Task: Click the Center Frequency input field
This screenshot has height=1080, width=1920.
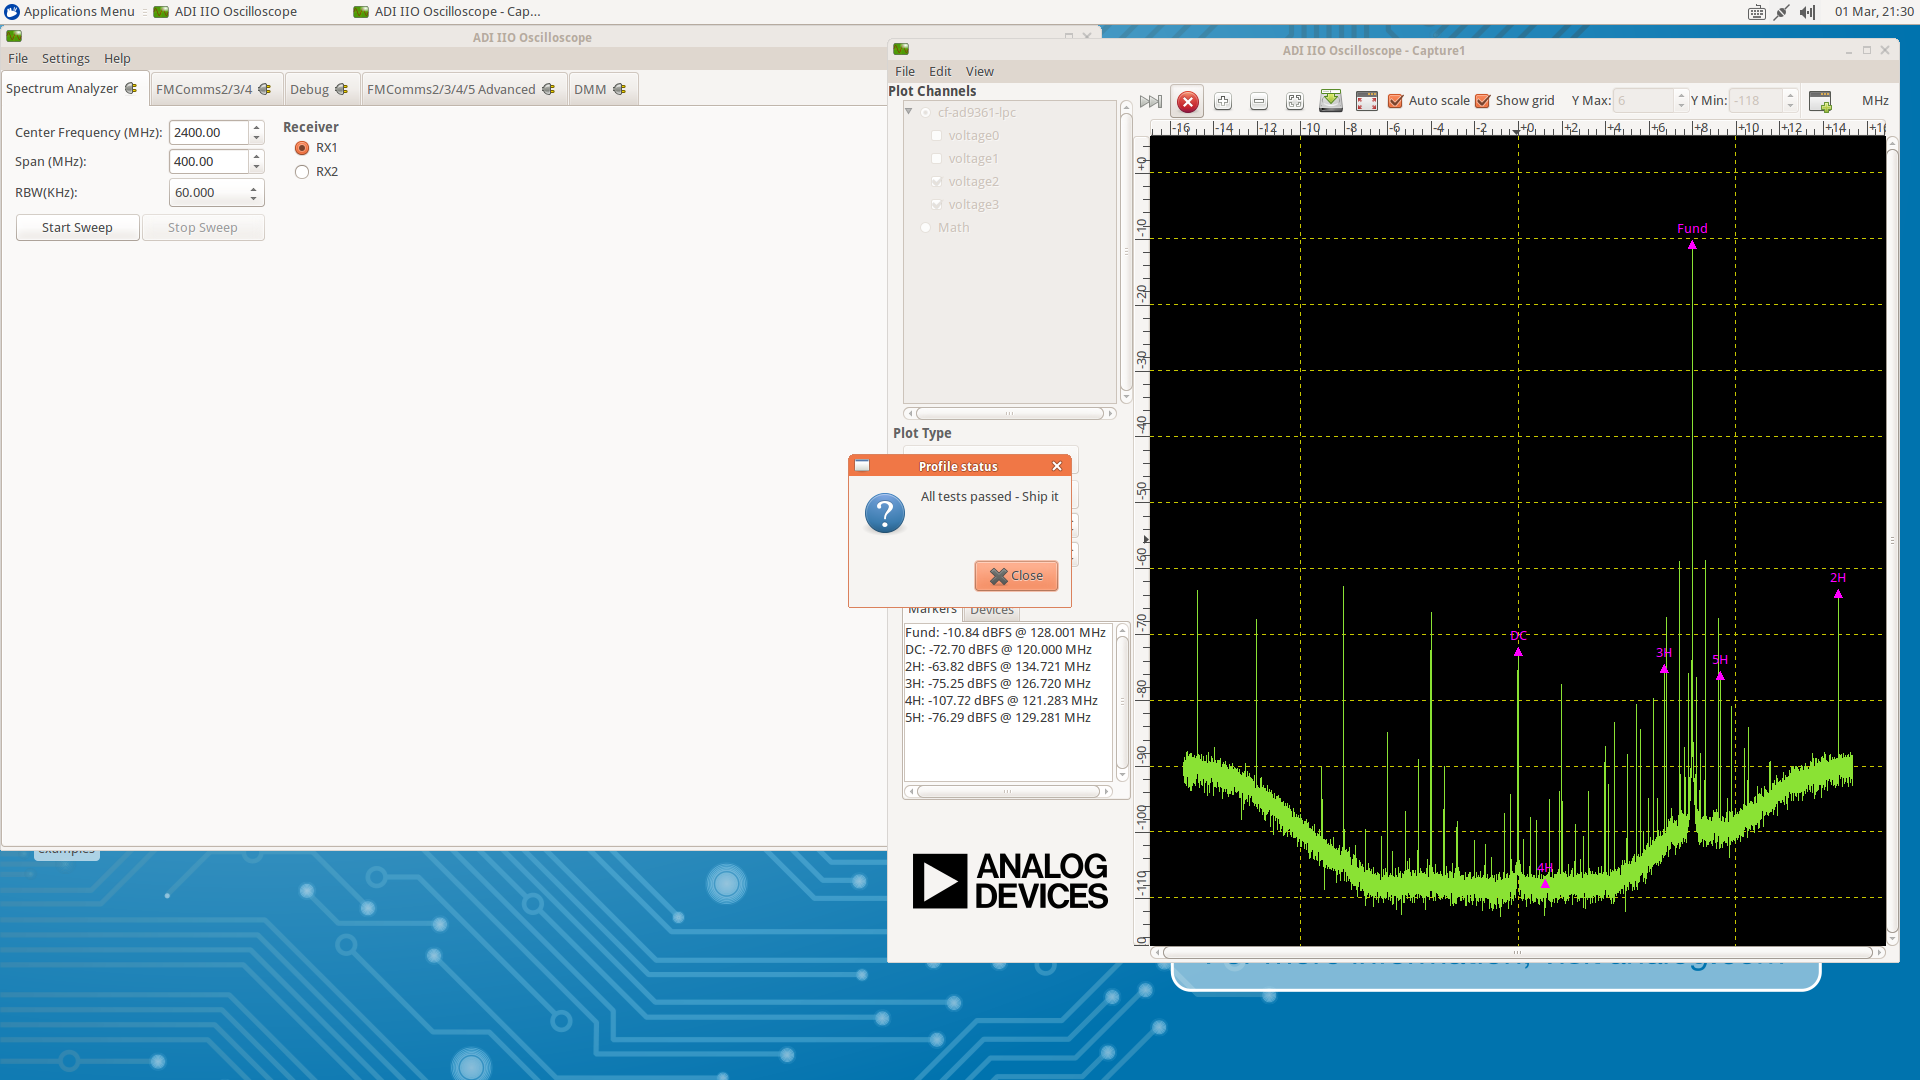Action: (x=209, y=133)
